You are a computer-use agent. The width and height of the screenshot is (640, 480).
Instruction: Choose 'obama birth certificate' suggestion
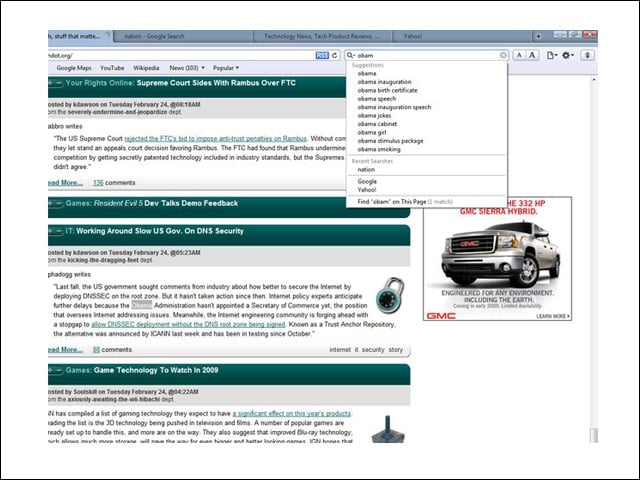[x=427, y=91]
